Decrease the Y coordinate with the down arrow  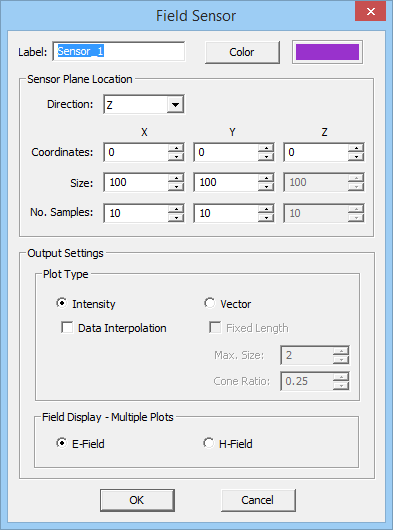pyautogui.click(x=266, y=156)
